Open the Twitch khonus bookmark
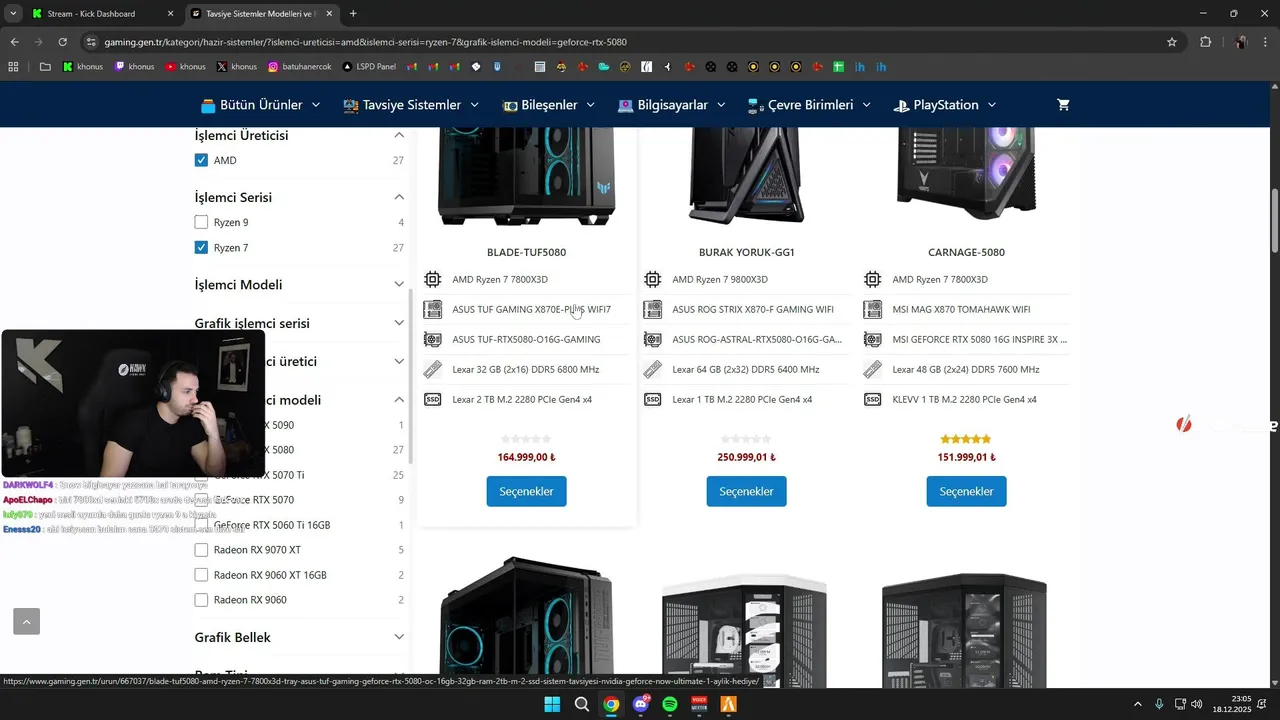The height and width of the screenshot is (720, 1280). (135, 67)
